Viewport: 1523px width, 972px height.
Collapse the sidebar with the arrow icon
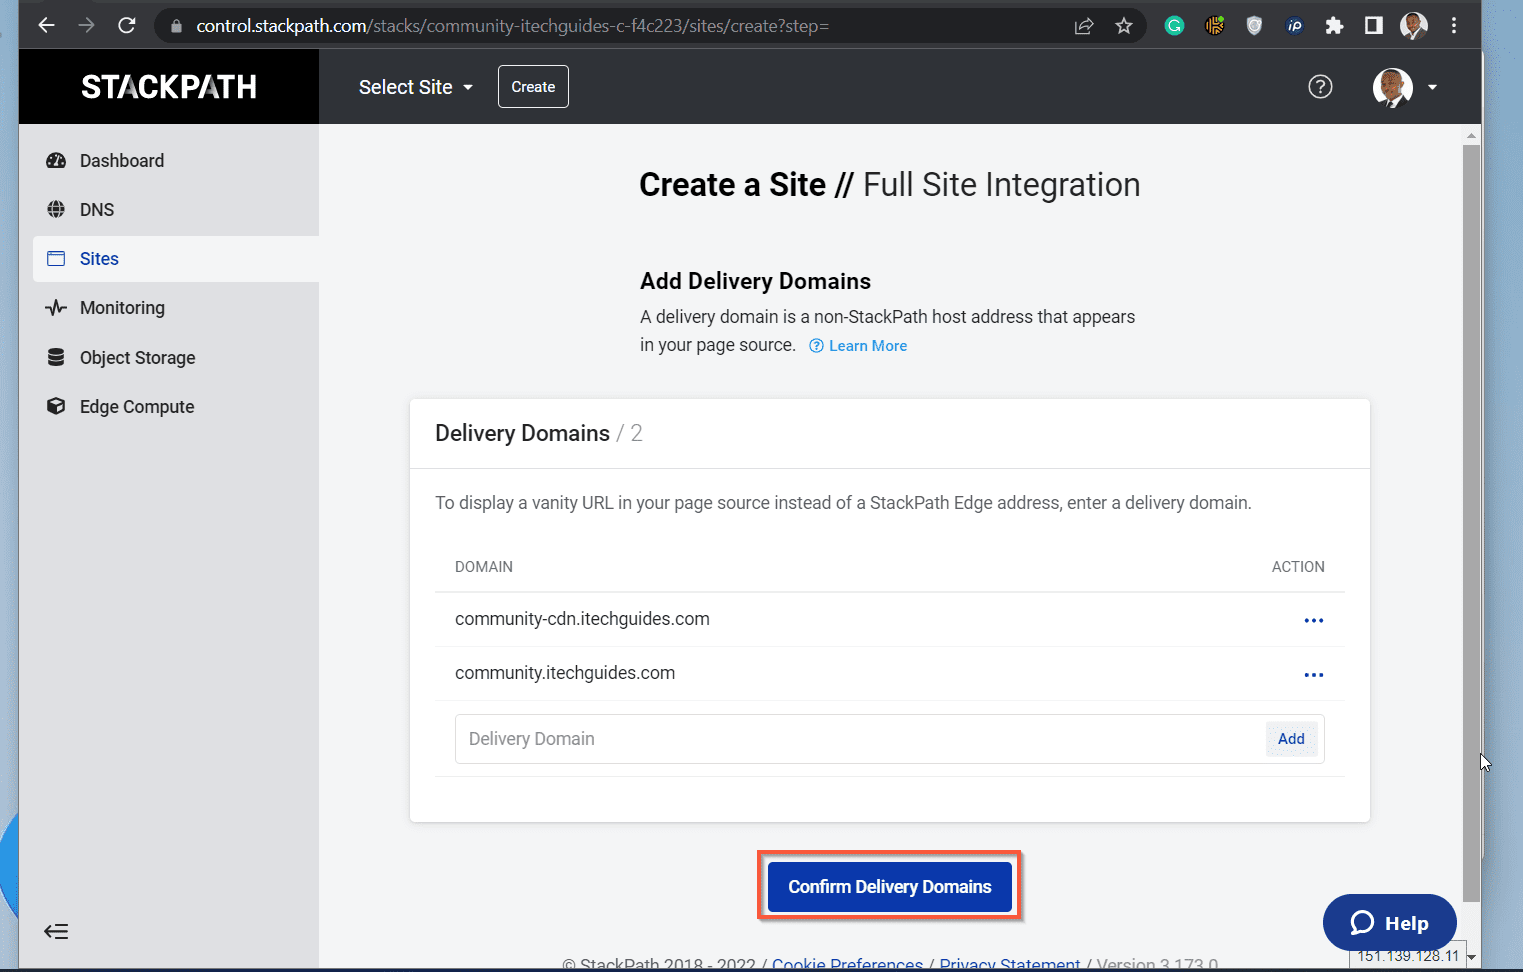[x=56, y=932]
